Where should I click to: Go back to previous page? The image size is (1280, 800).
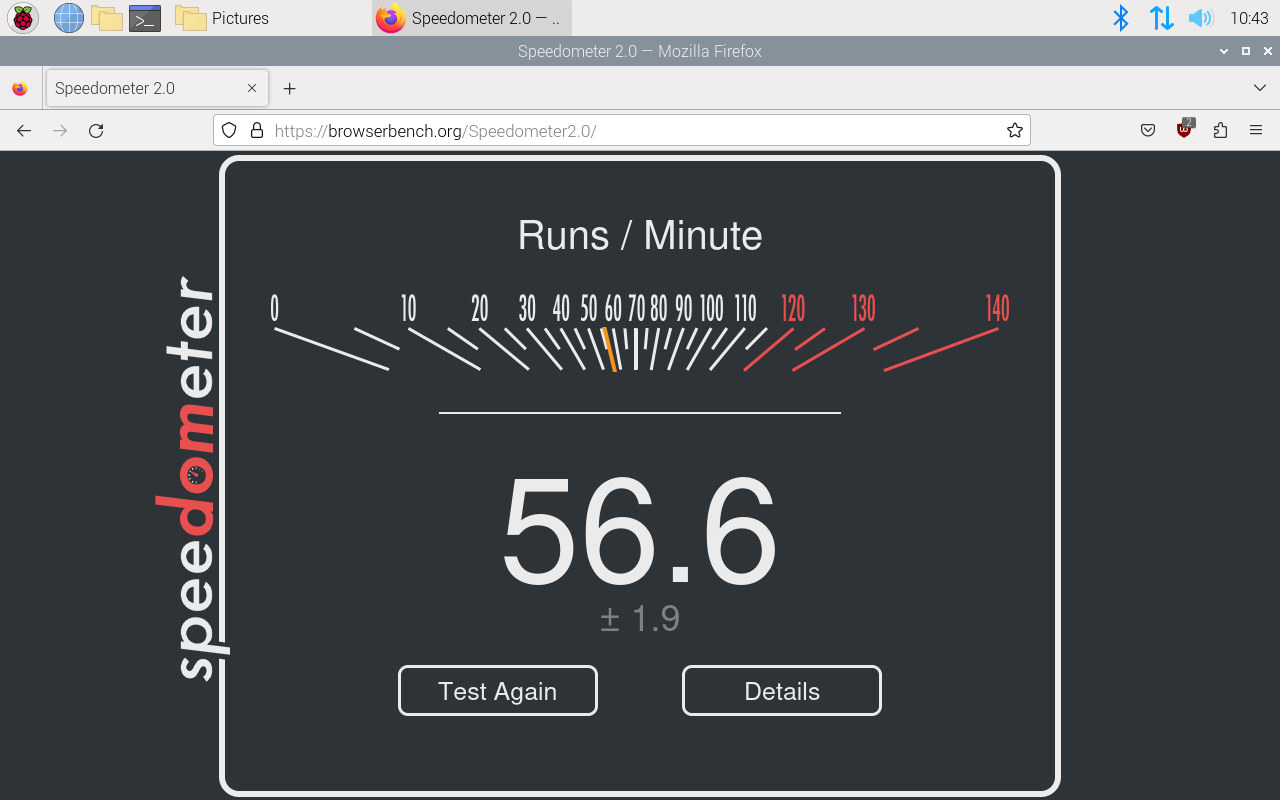pos(24,130)
